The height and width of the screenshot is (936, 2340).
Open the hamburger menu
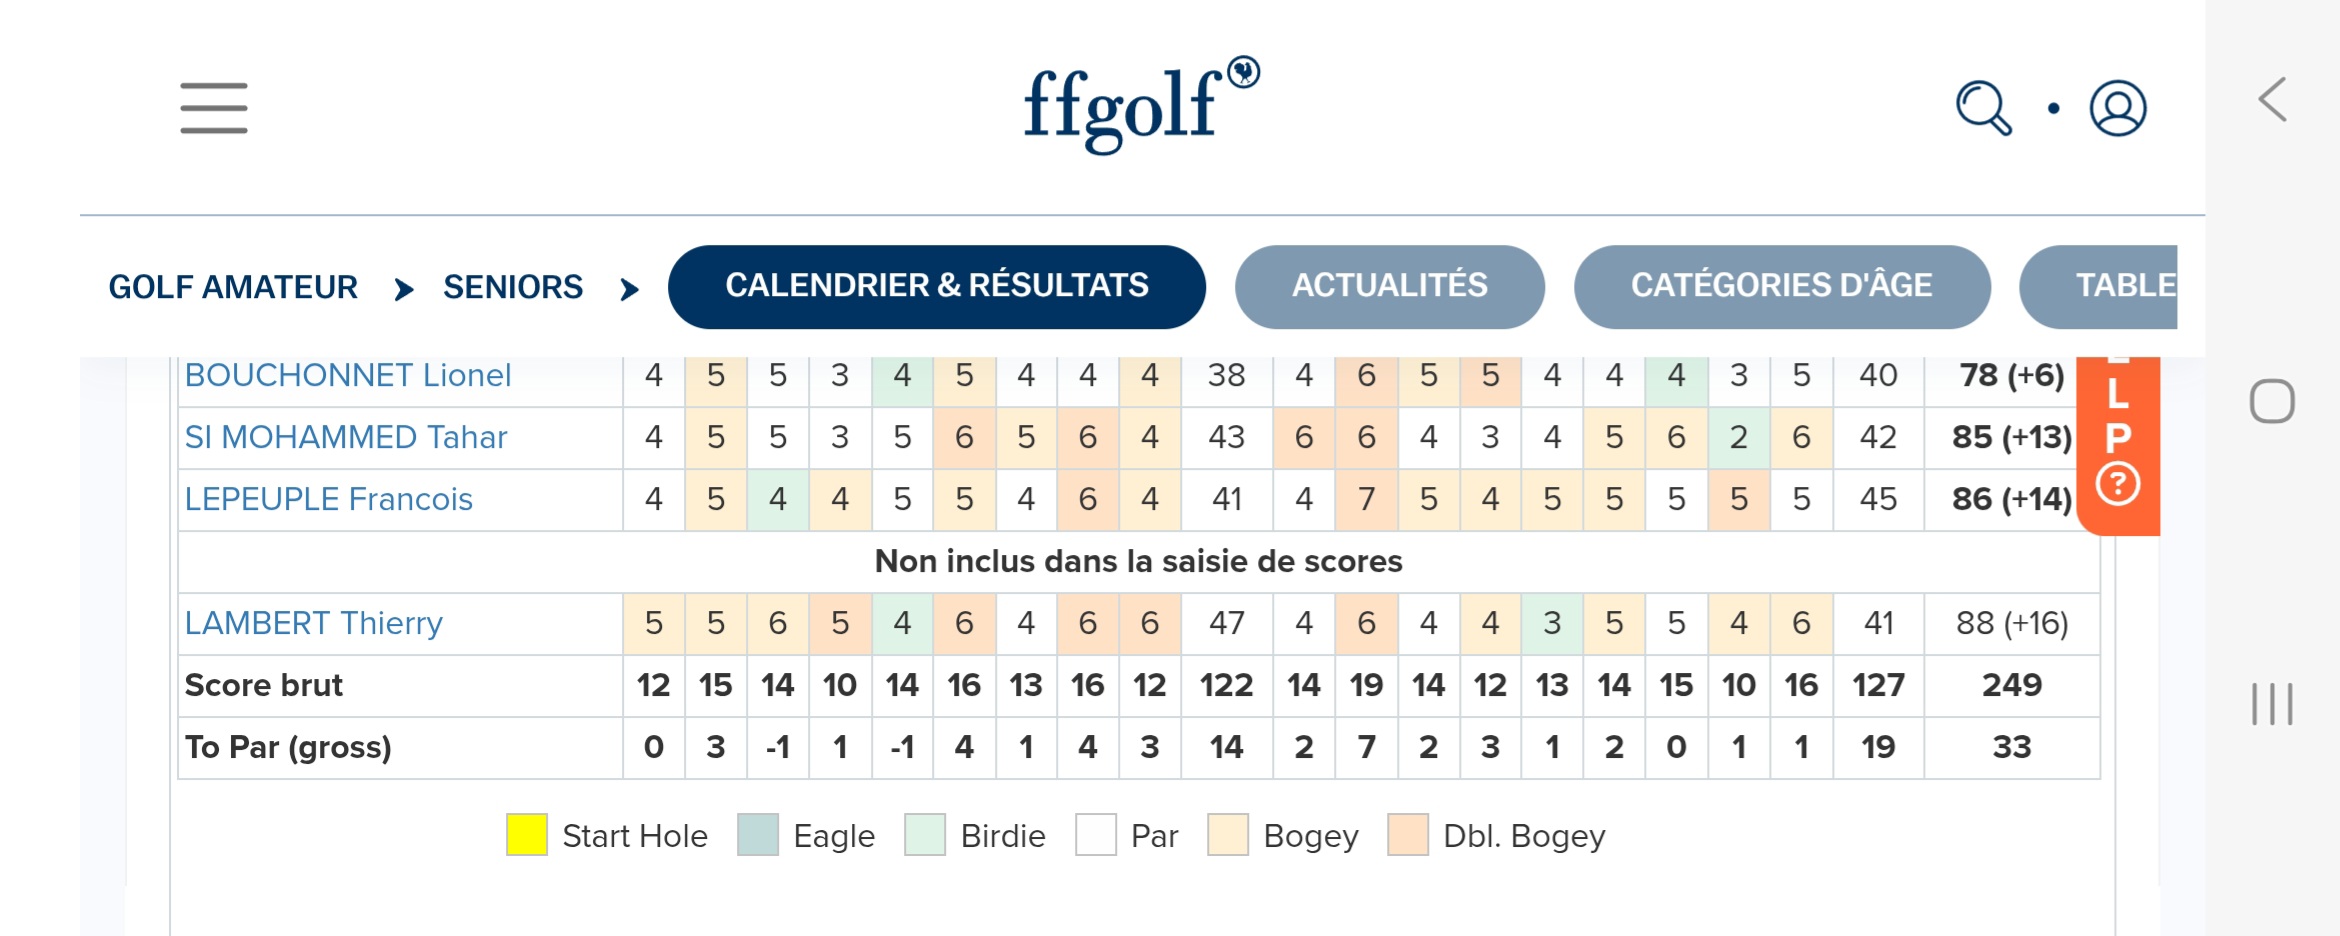coord(213,108)
